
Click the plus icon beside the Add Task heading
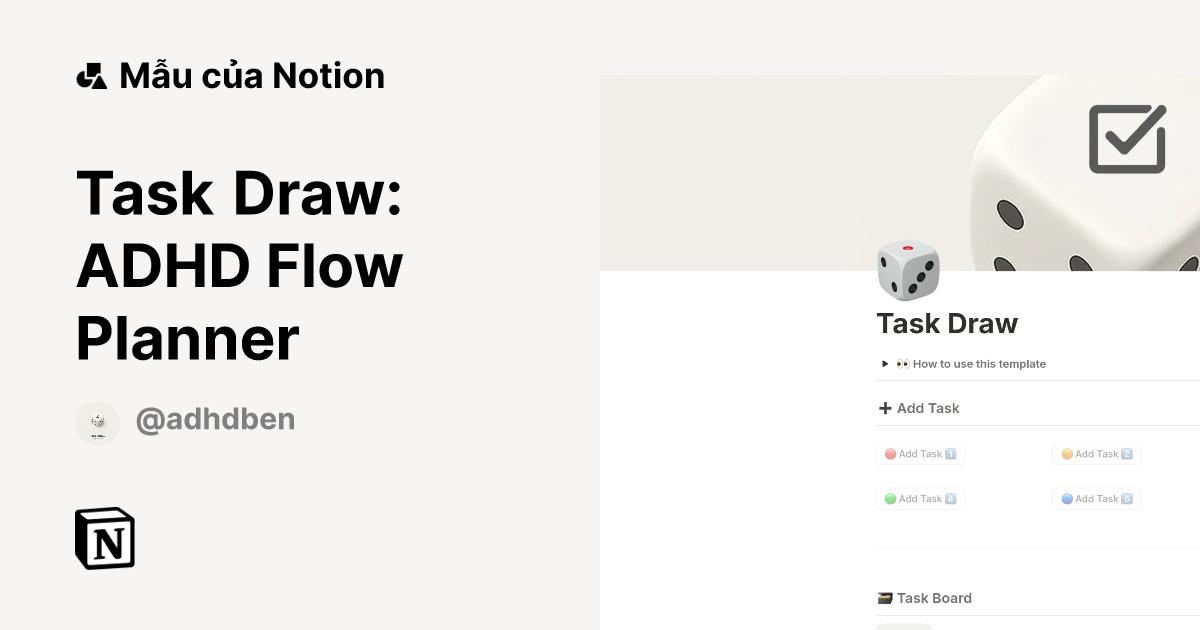[x=884, y=408]
